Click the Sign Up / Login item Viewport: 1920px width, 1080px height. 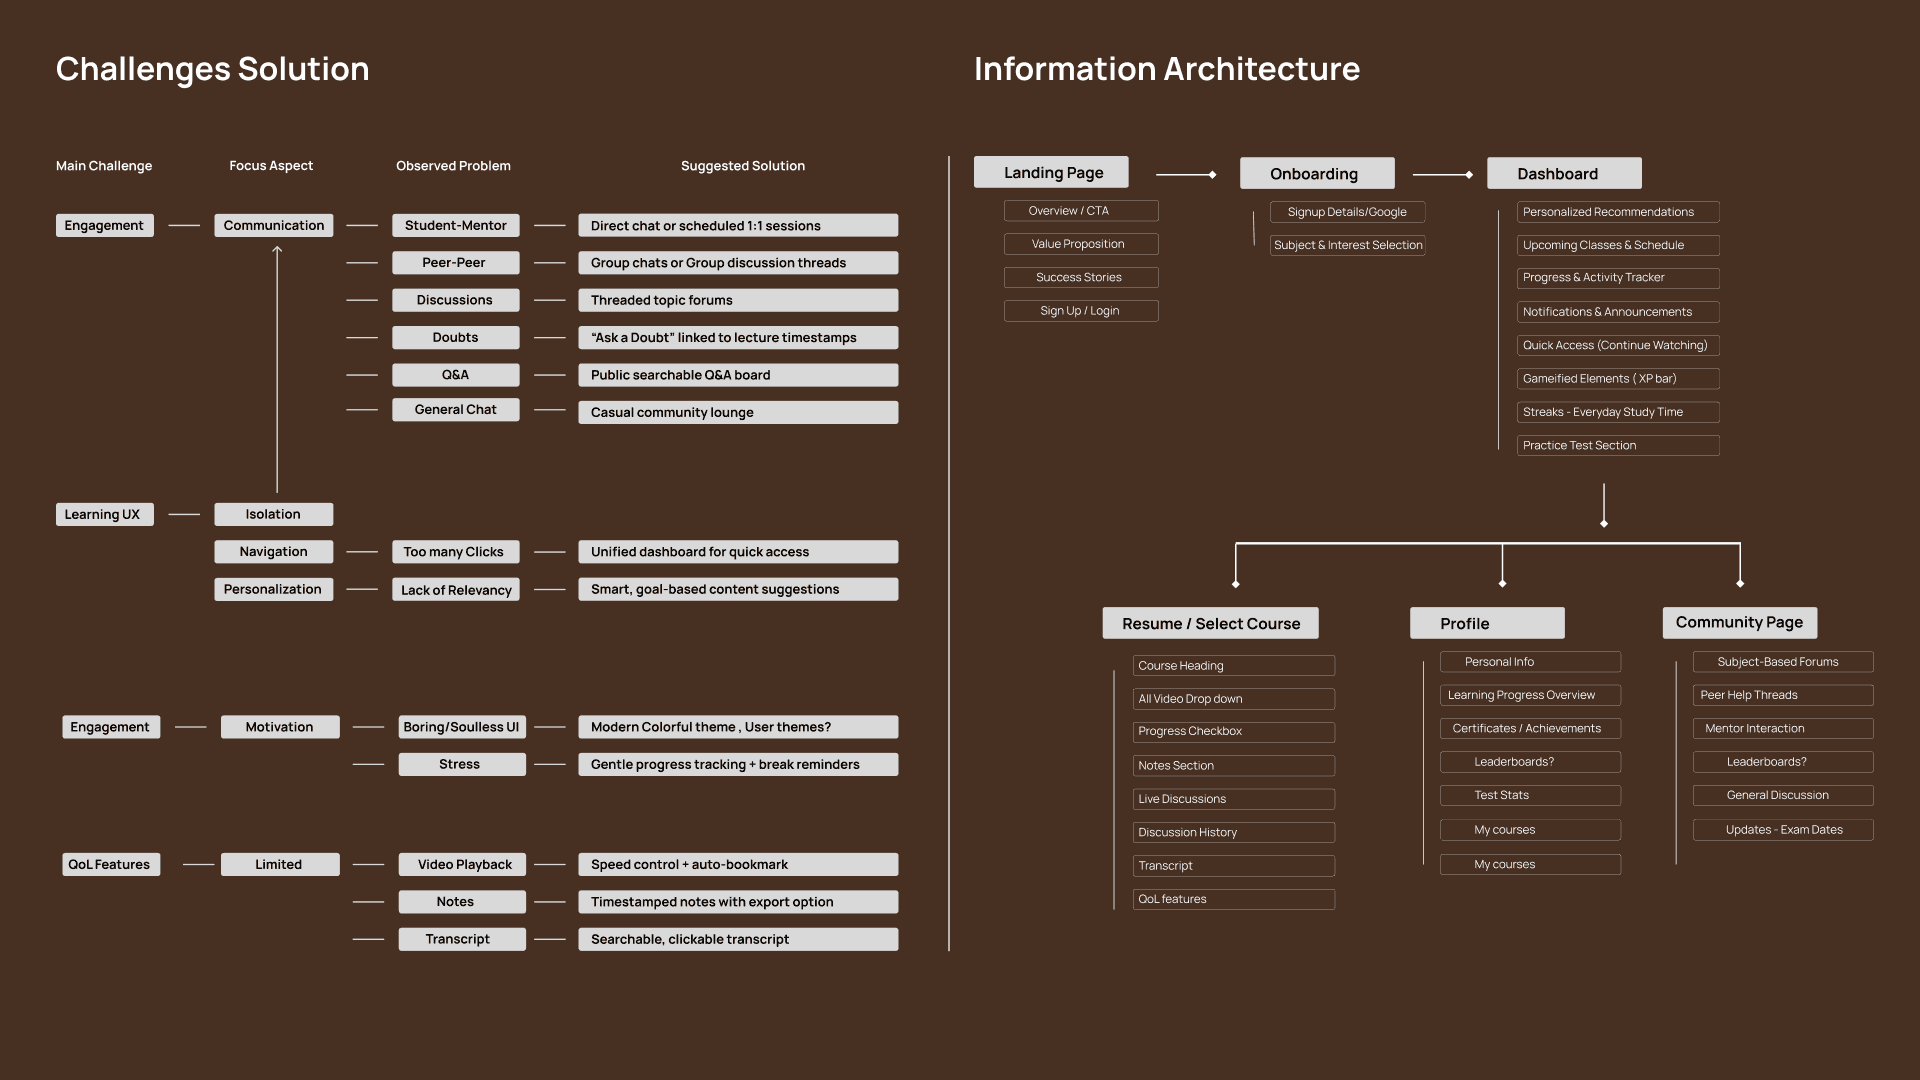(x=1080, y=311)
